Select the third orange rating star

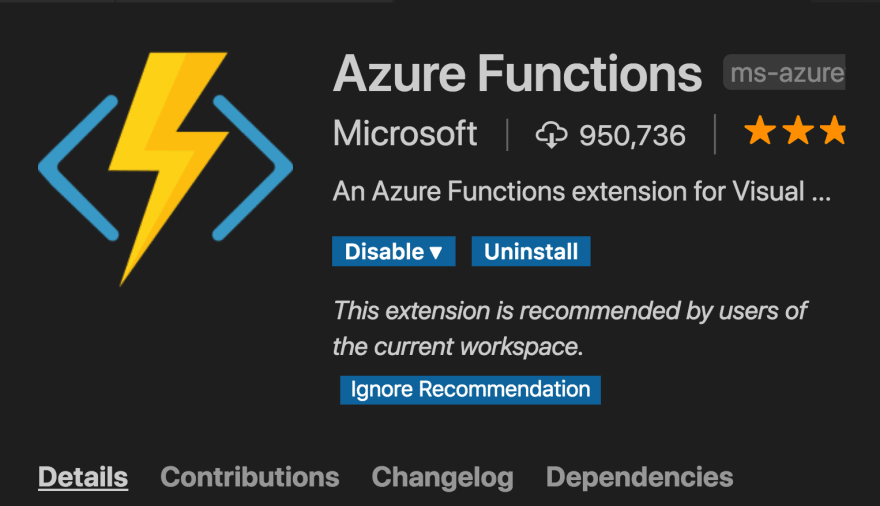[833, 130]
